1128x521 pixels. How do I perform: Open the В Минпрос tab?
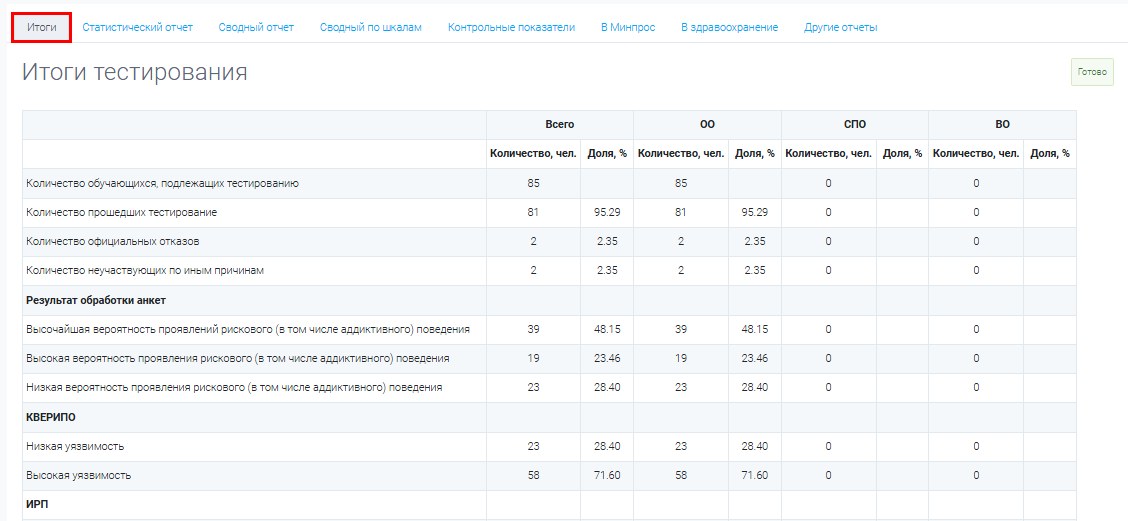[x=628, y=27]
